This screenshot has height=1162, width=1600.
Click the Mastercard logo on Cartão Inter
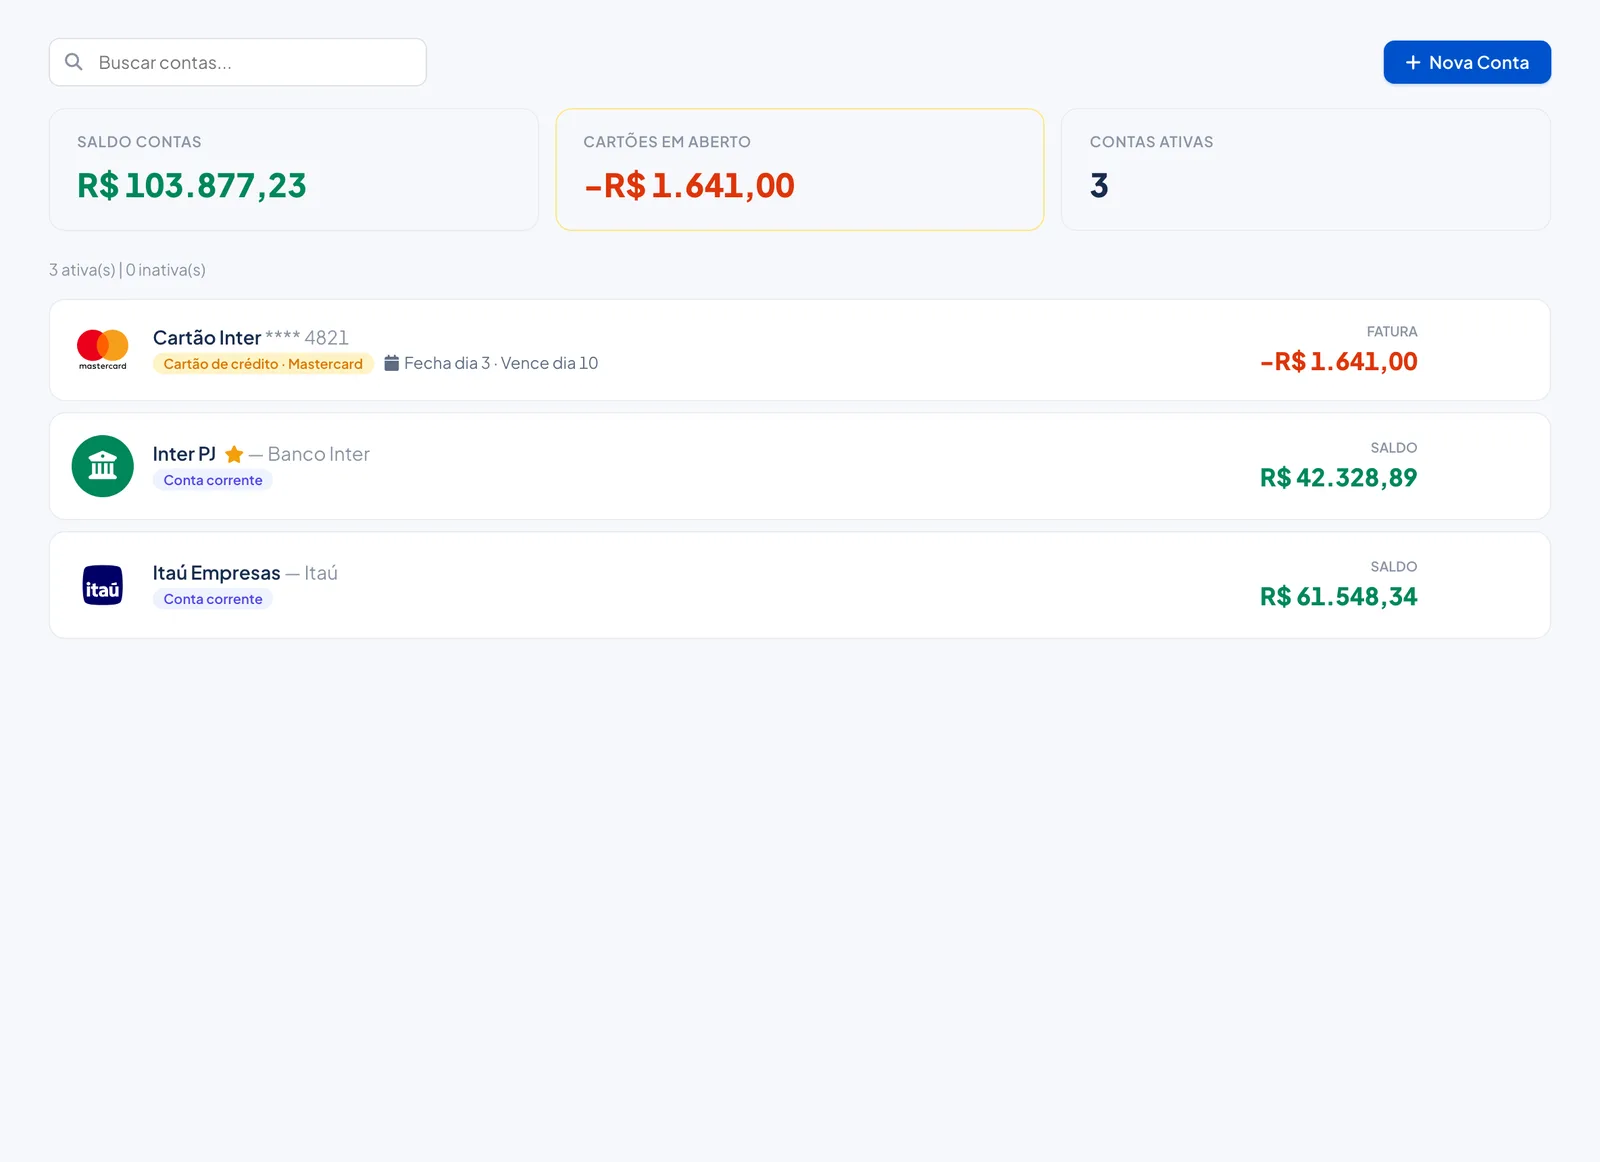click(103, 350)
